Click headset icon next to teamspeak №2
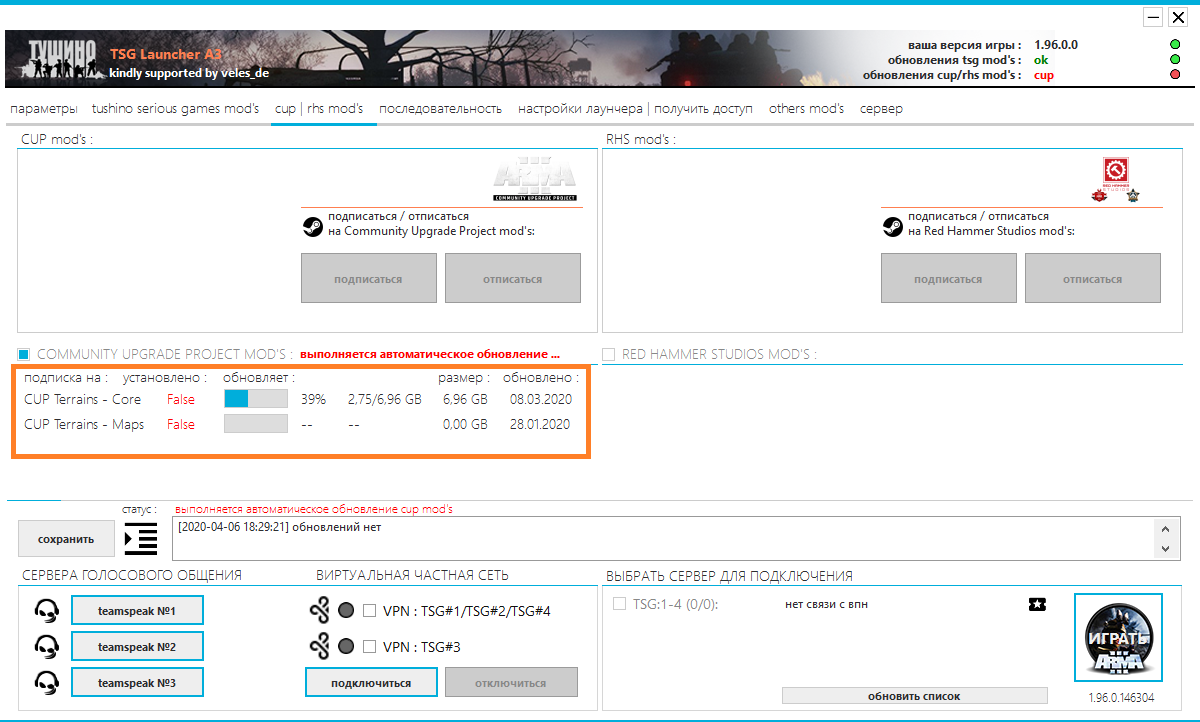Image resolution: width=1200 pixels, height=722 pixels. 46,646
